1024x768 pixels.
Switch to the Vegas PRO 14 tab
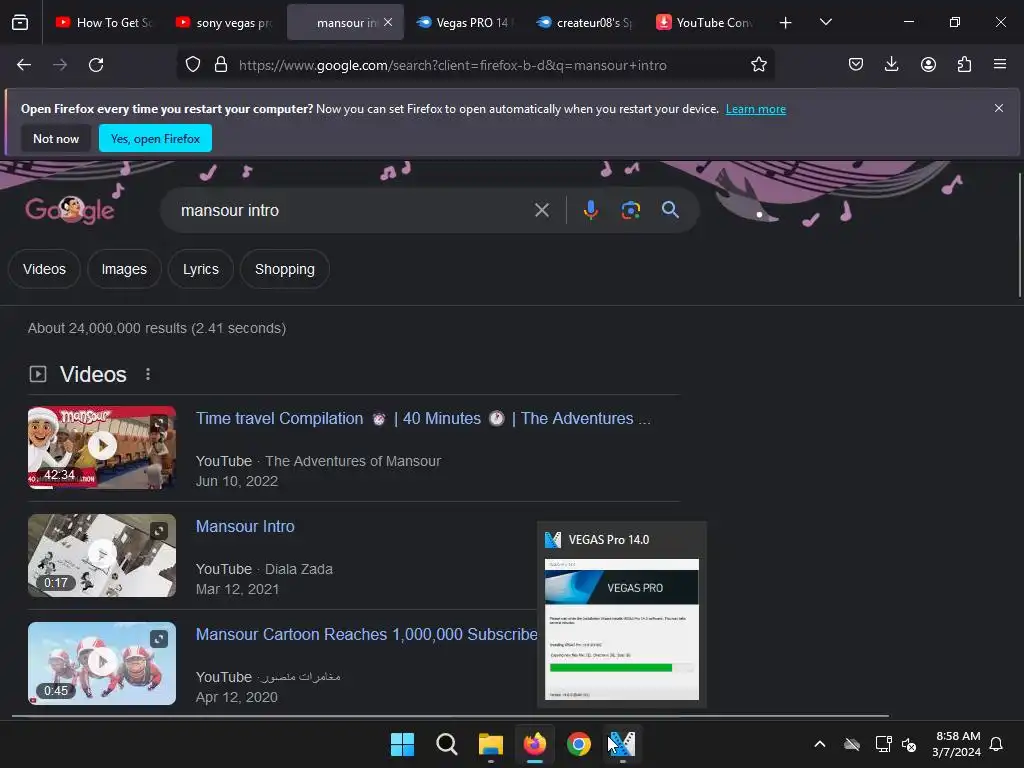(x=464, y=22)
